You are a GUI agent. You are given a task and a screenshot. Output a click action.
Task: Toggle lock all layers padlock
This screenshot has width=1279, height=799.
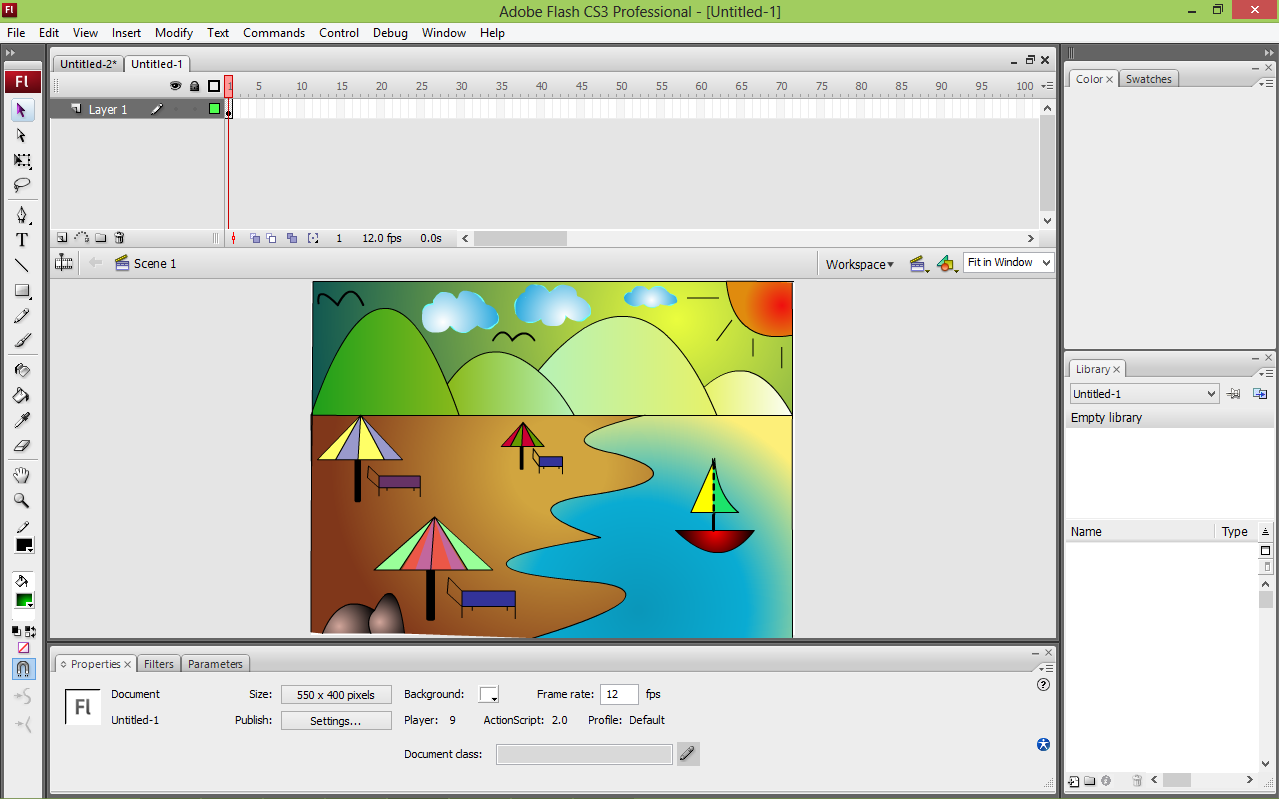(x=195, y=86)
